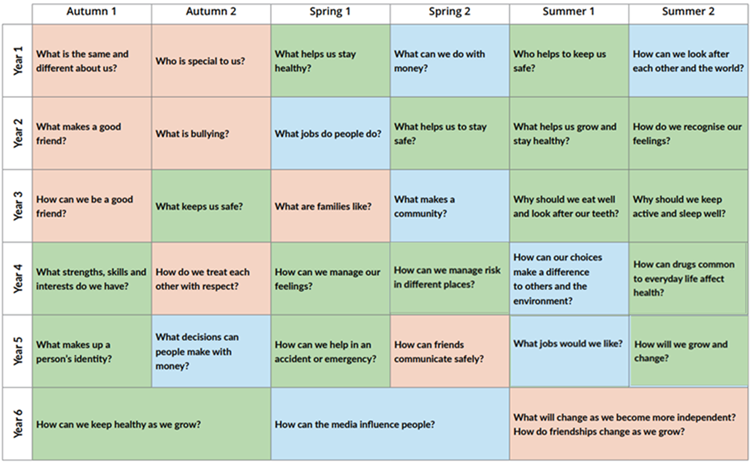Select 'How can the media influence people?' cell
Screen dimensions: 752x462
click(x=390, y=424)
